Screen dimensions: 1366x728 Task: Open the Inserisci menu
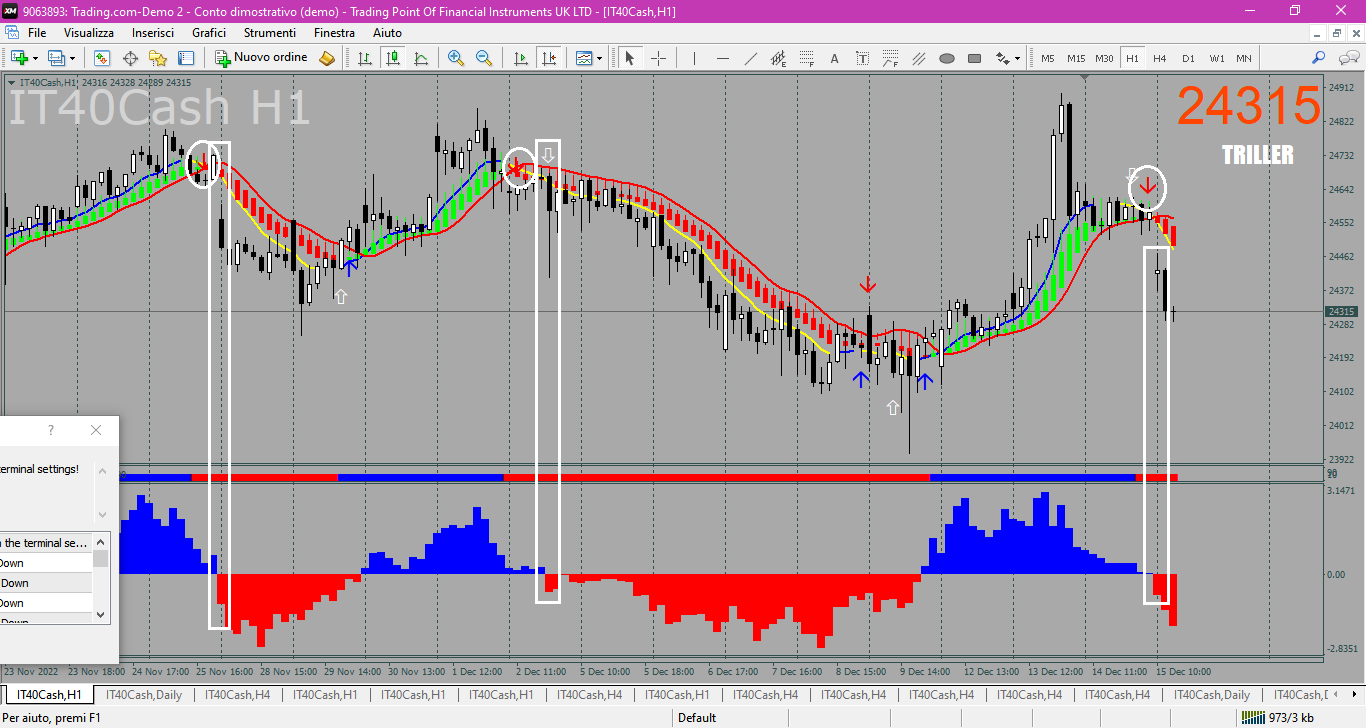click(x=153, y=33)
